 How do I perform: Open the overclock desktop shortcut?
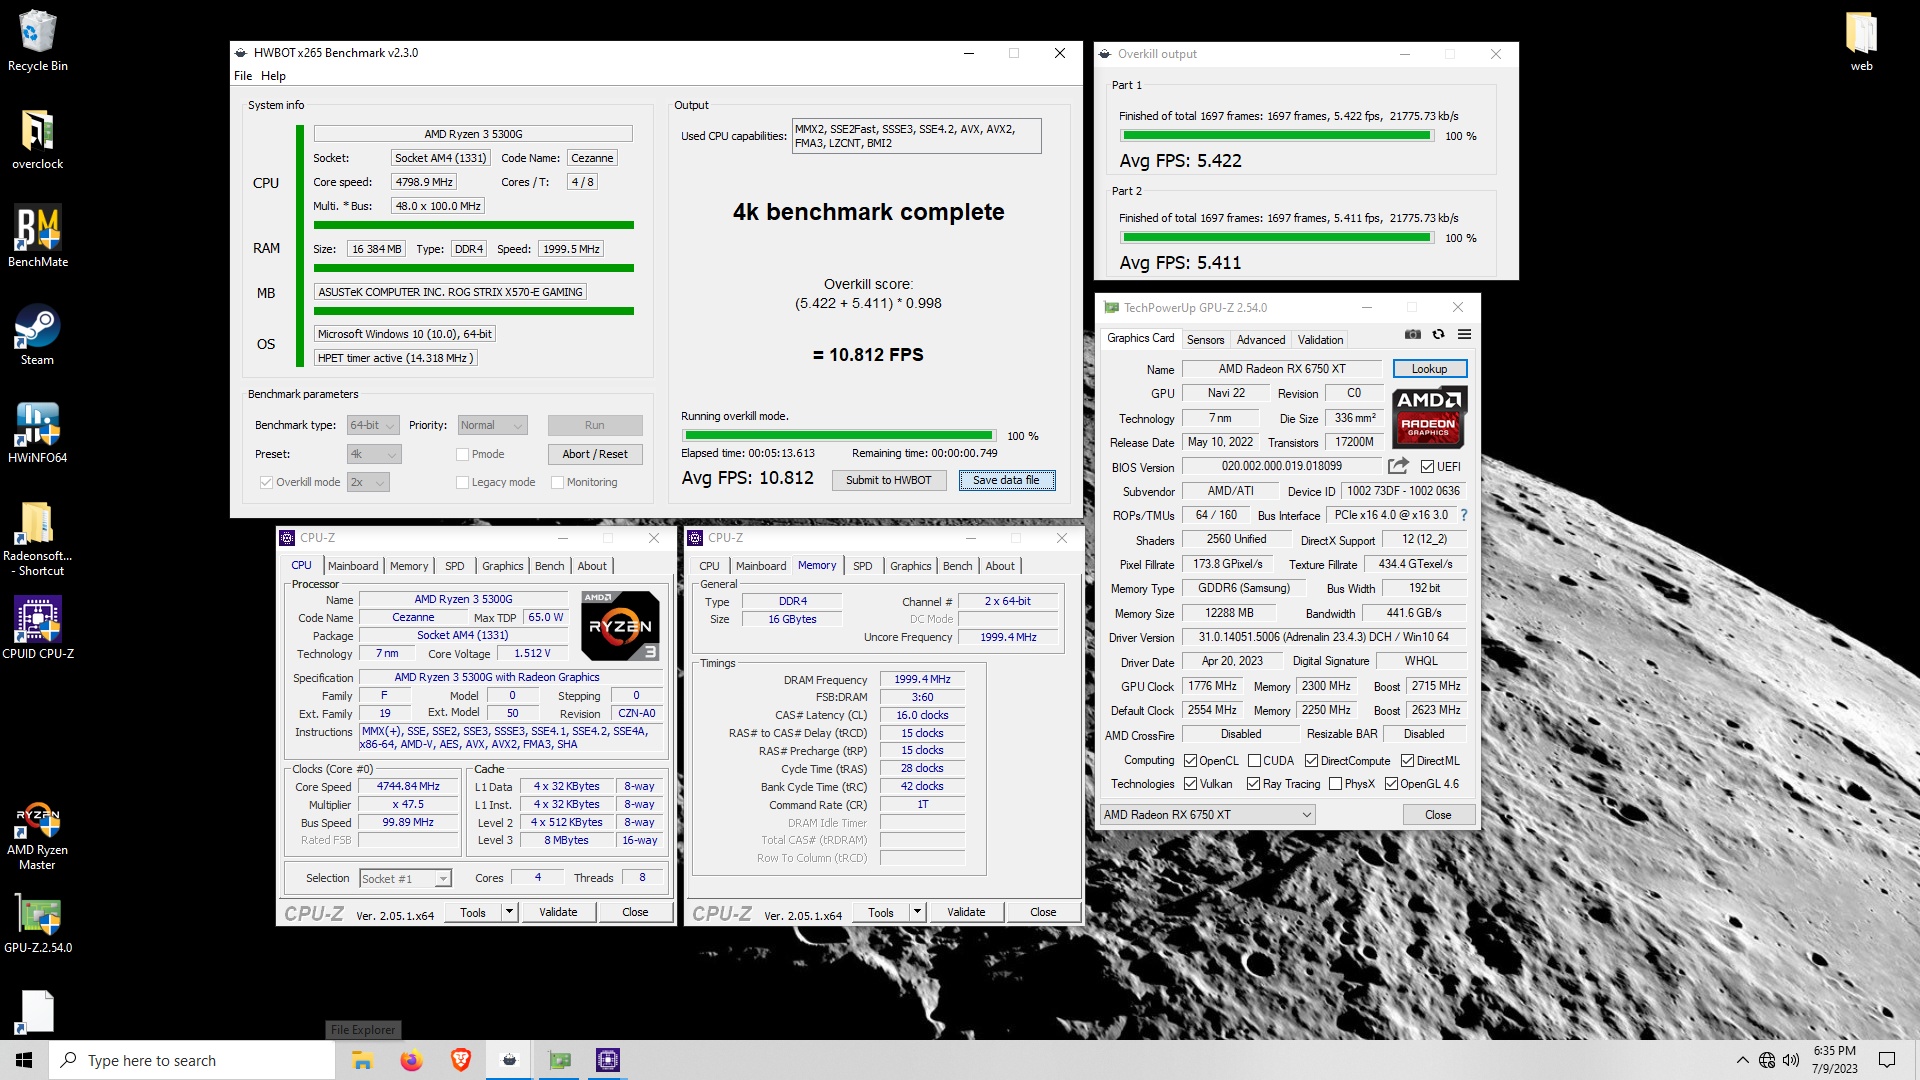38,140
